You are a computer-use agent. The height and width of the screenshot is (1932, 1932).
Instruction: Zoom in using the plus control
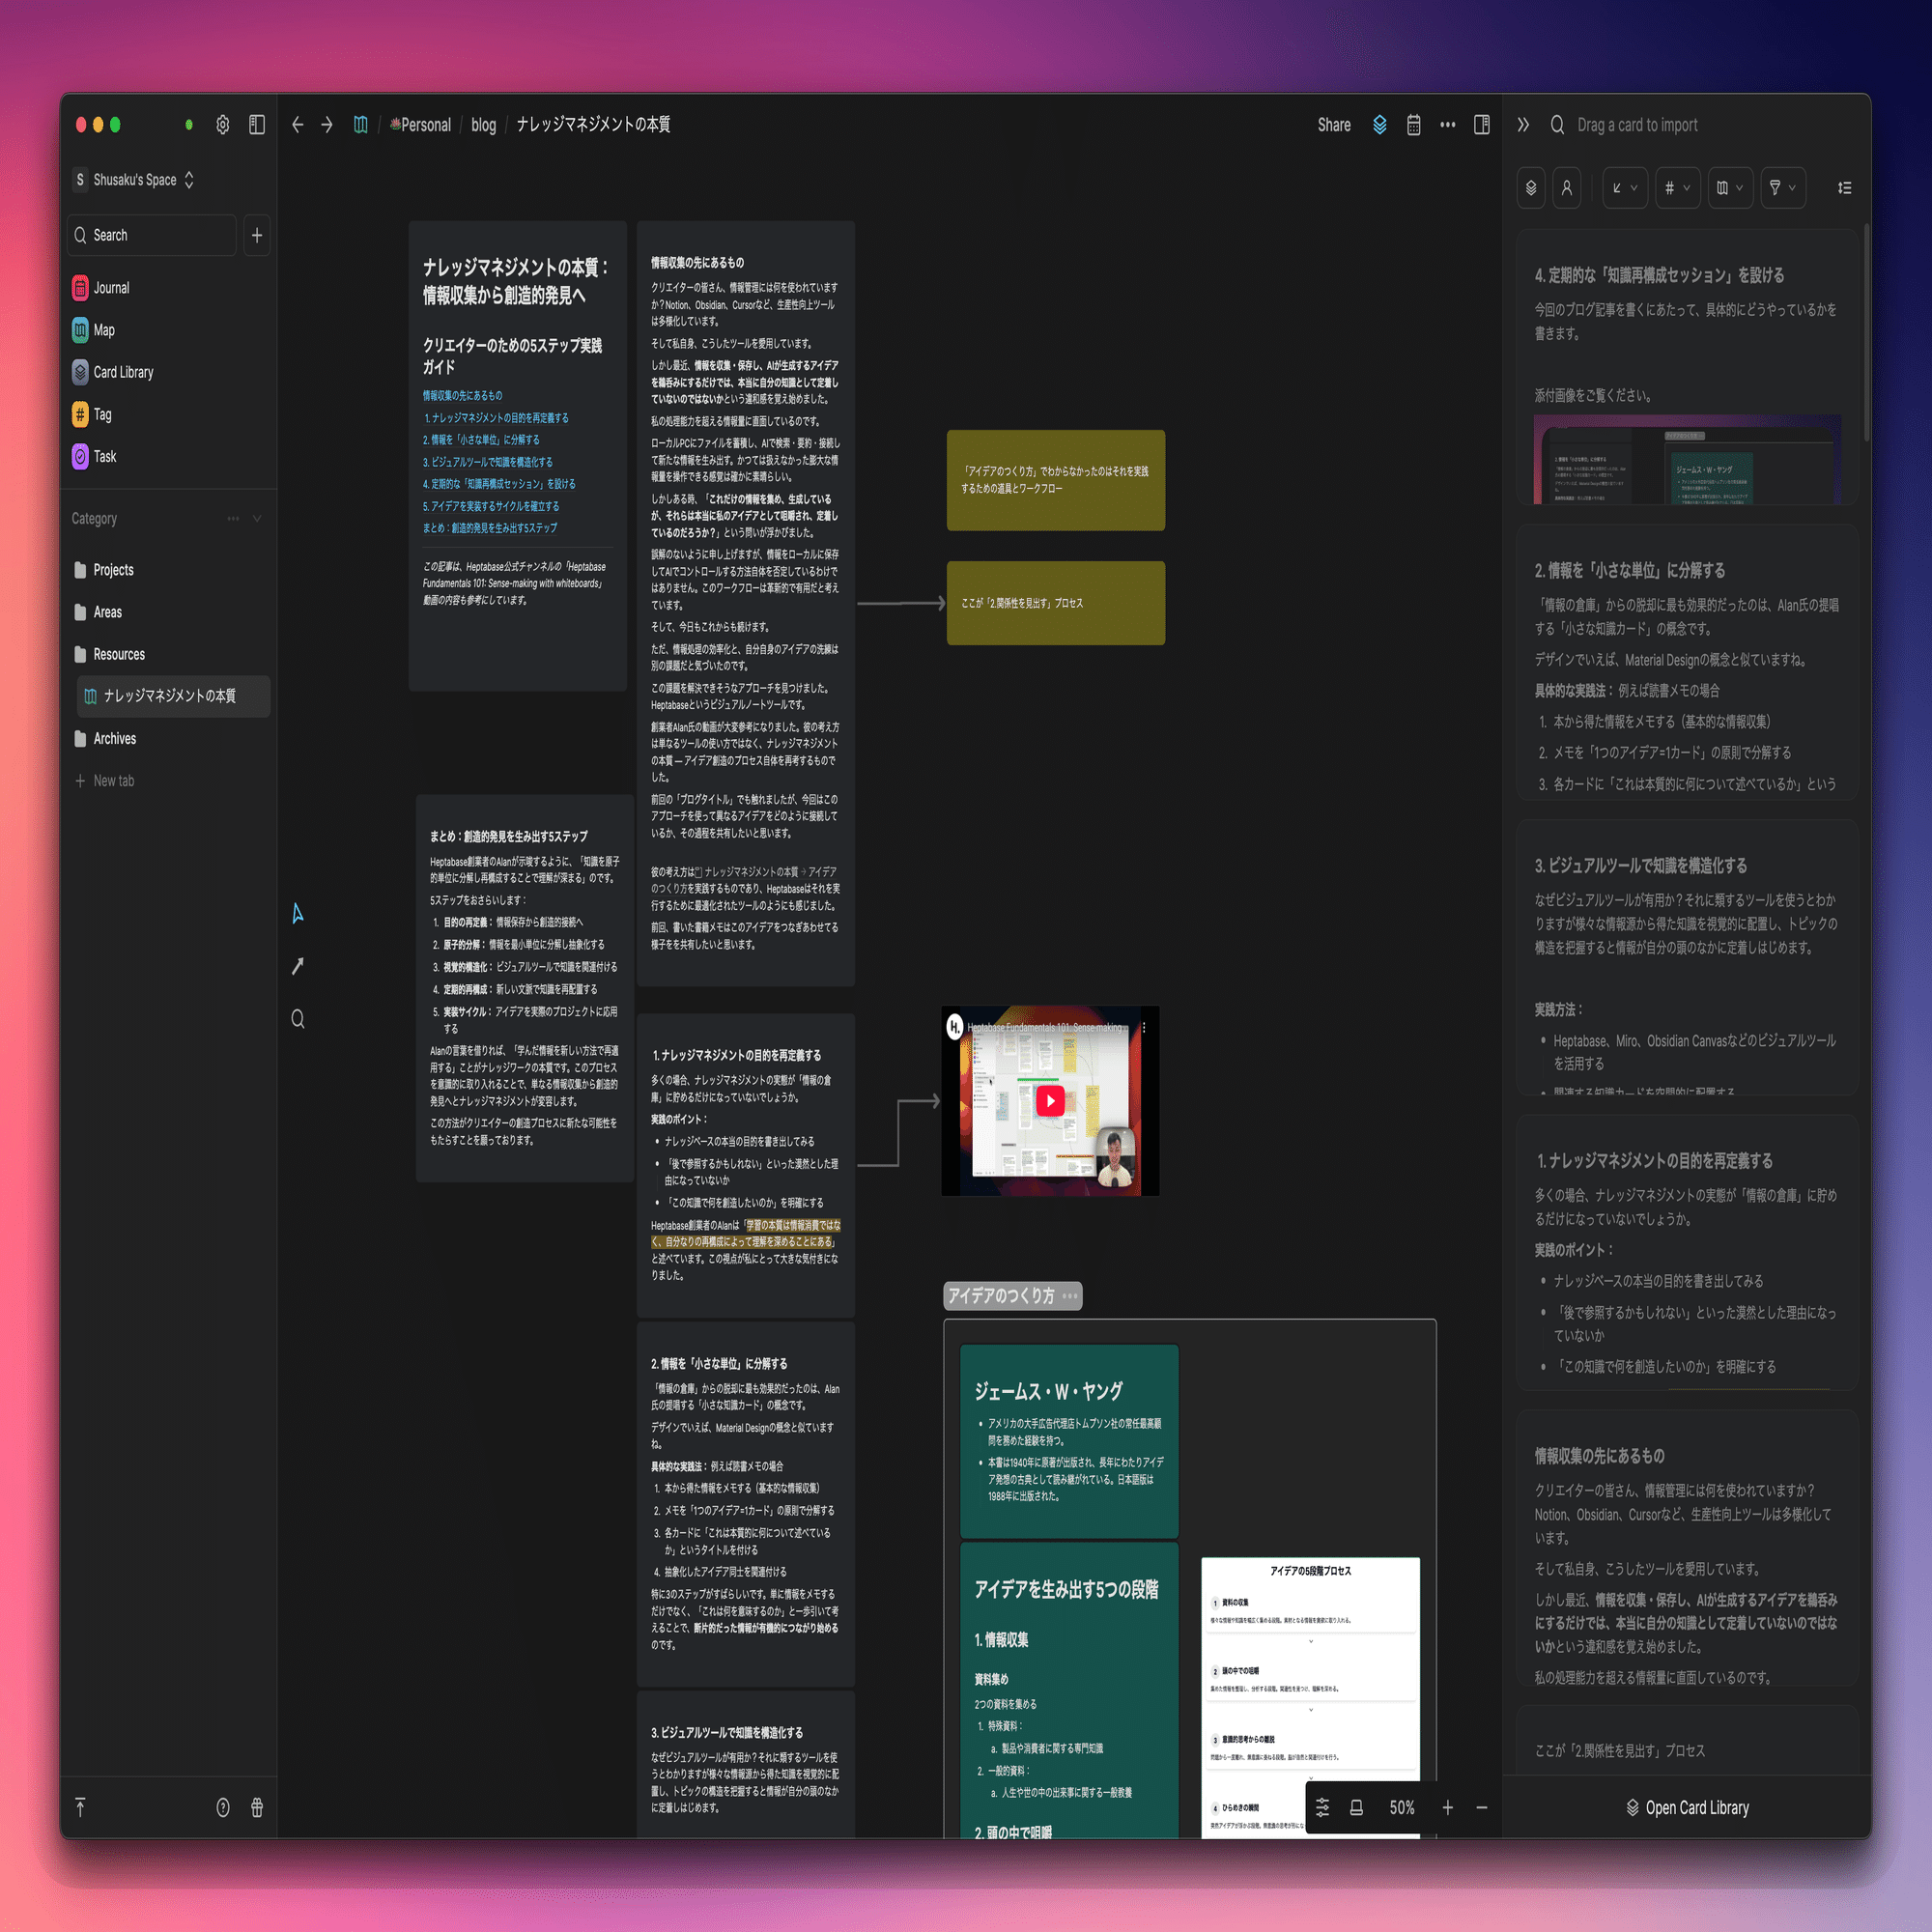point(1446,1807)
